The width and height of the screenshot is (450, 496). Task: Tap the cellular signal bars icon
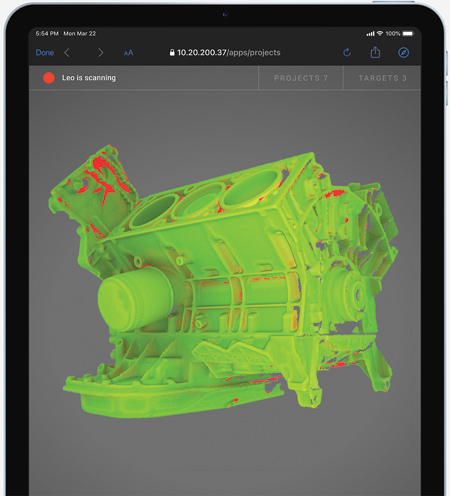coord(370,34)
